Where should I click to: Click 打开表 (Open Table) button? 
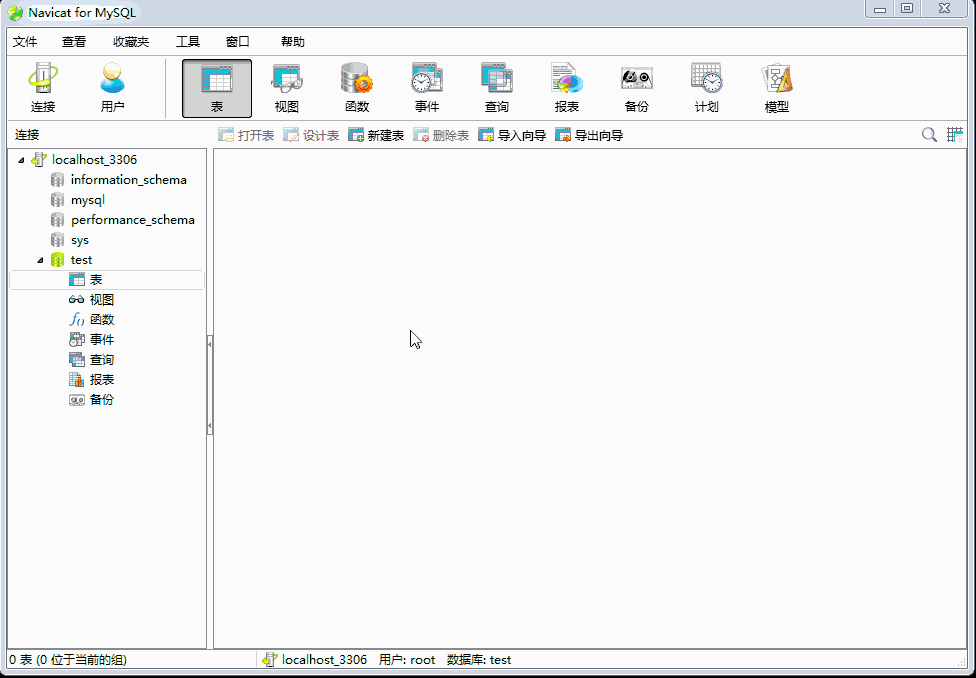pos(246,135)
